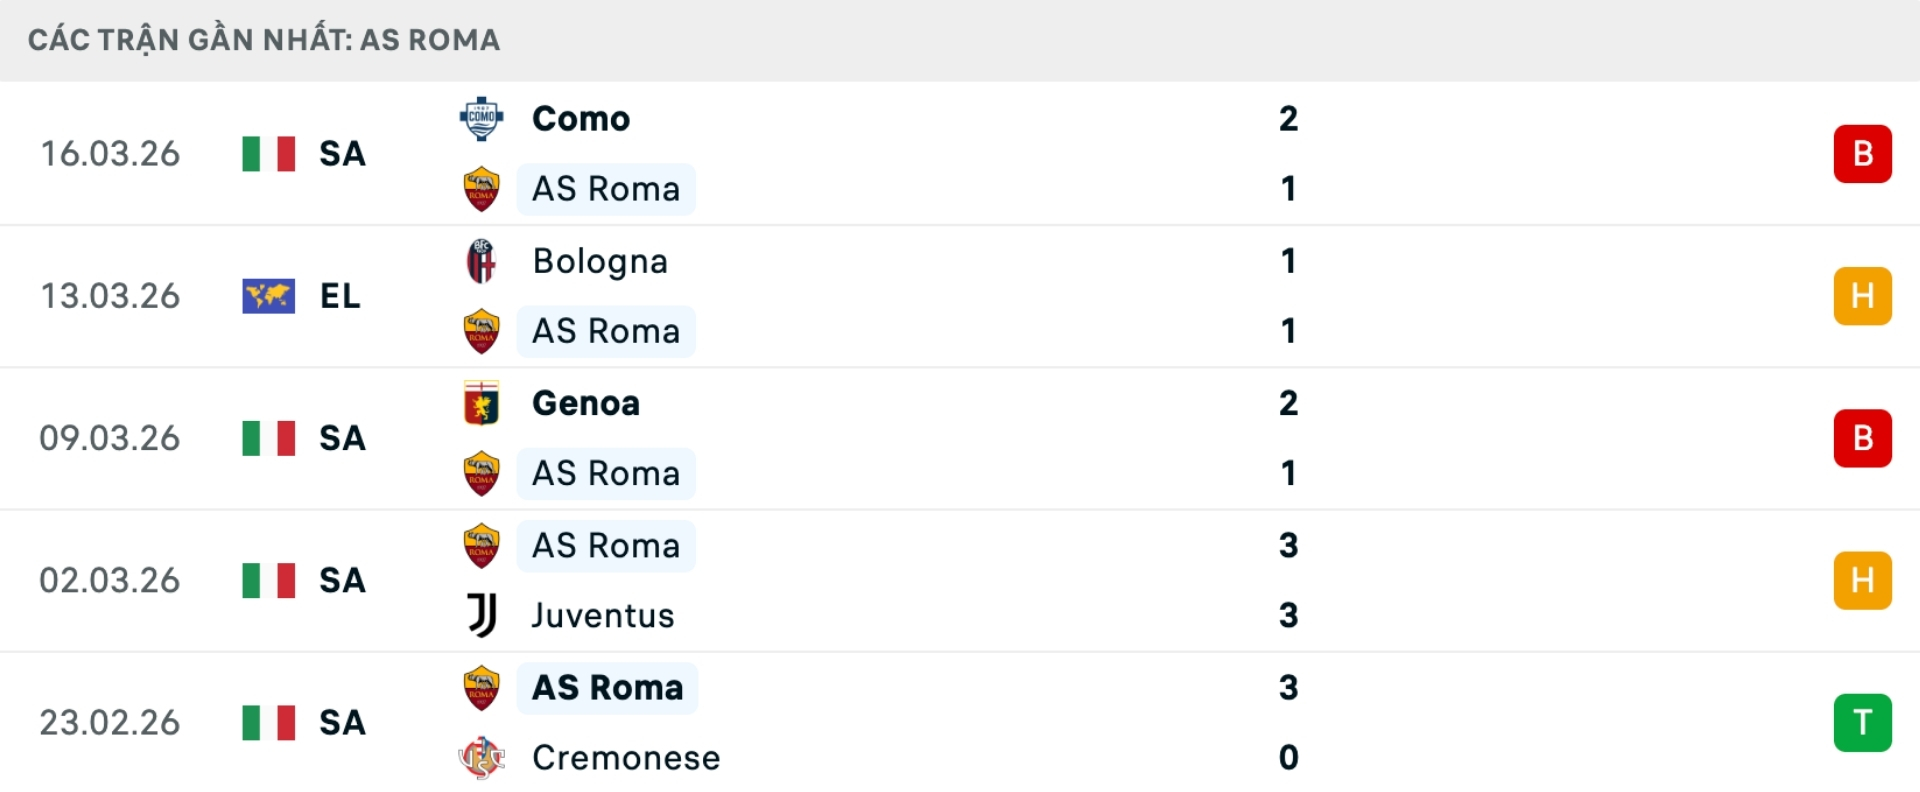Open the match dated 02.03.26
The image size is (1920, 792).
[x=110, y=580]
